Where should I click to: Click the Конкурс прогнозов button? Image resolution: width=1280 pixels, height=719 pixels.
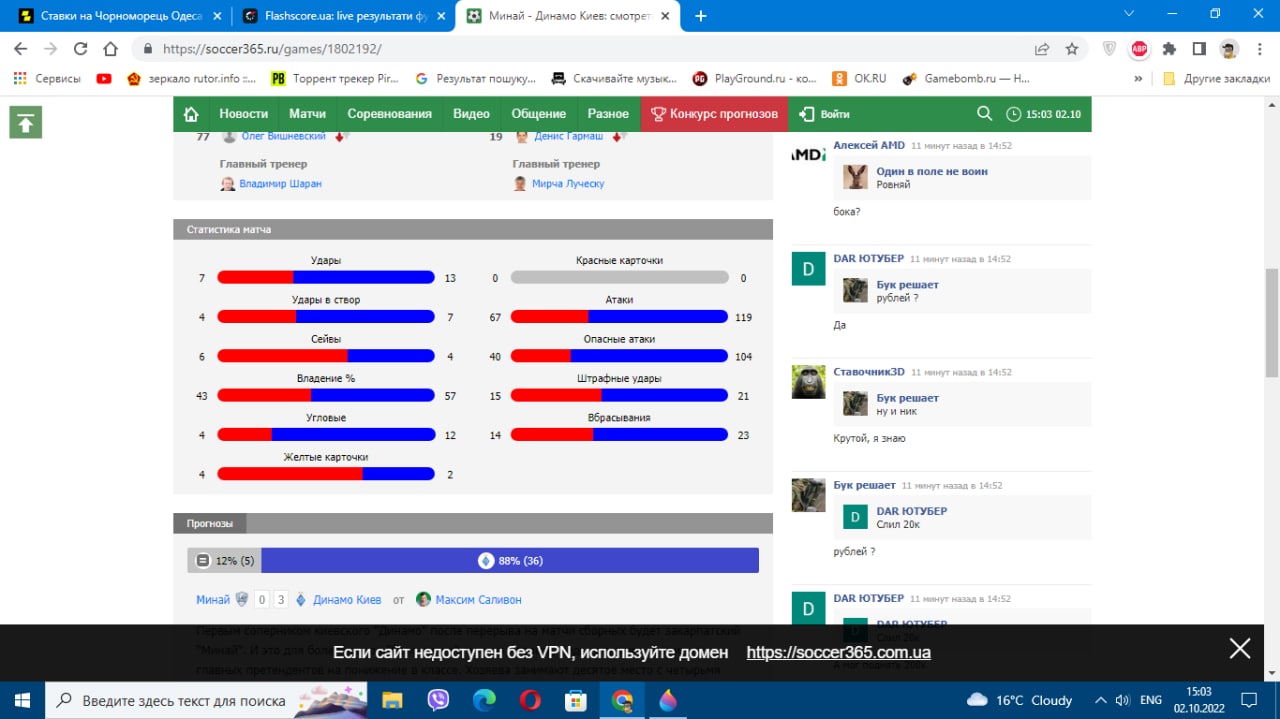coord(714,114)
